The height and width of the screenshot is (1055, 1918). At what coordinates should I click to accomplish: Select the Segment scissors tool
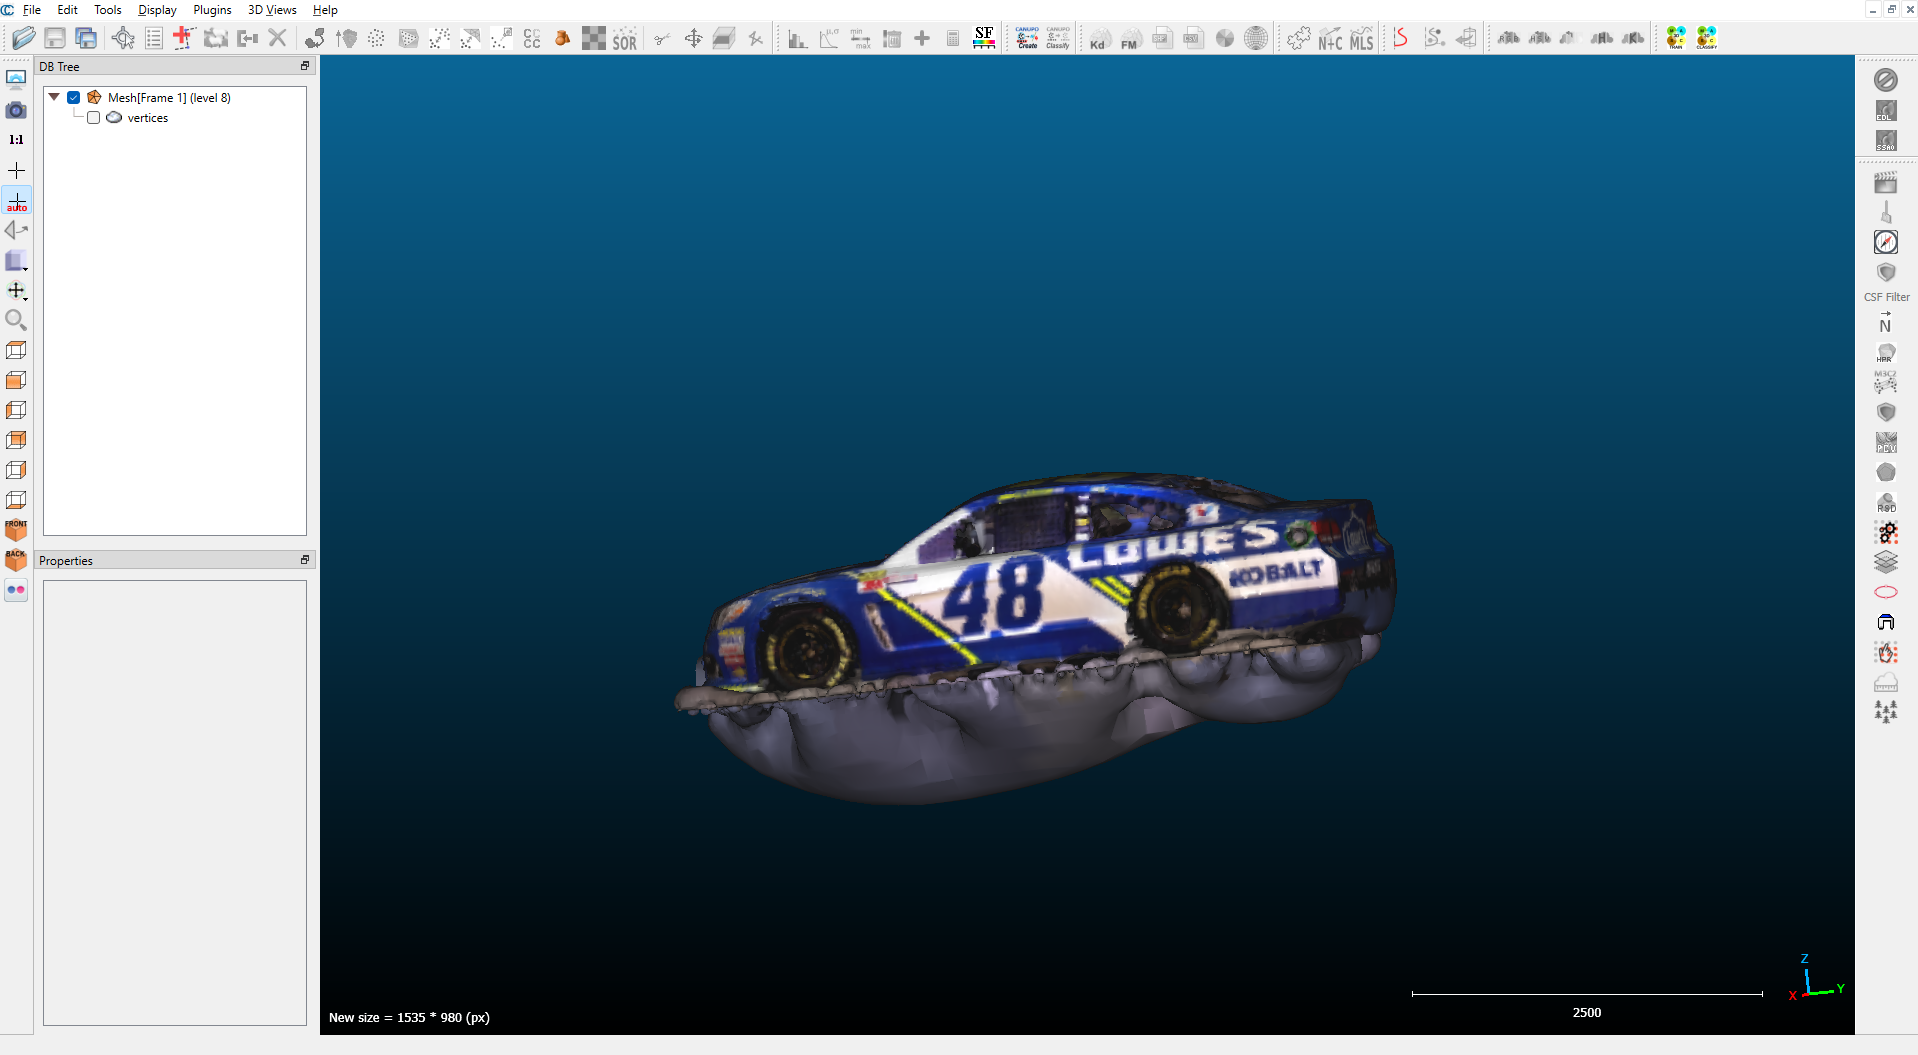pyautogui.click(x=661, y=38)
